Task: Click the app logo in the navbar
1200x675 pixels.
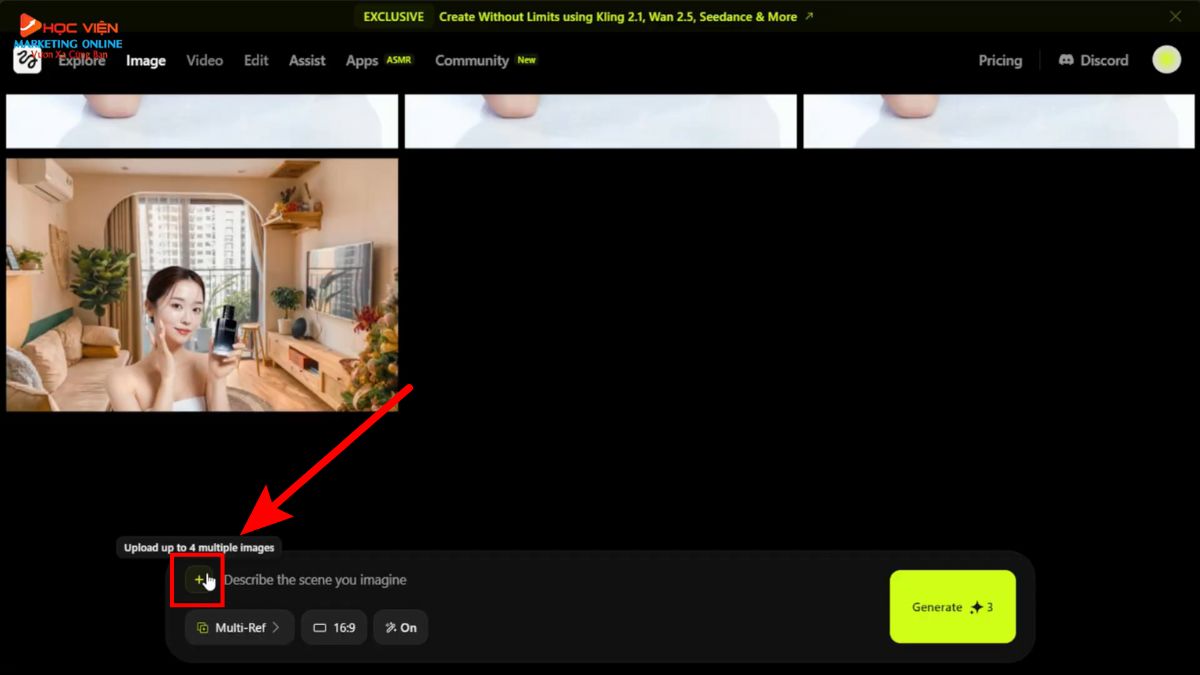Action: click(x=27, y=60)
